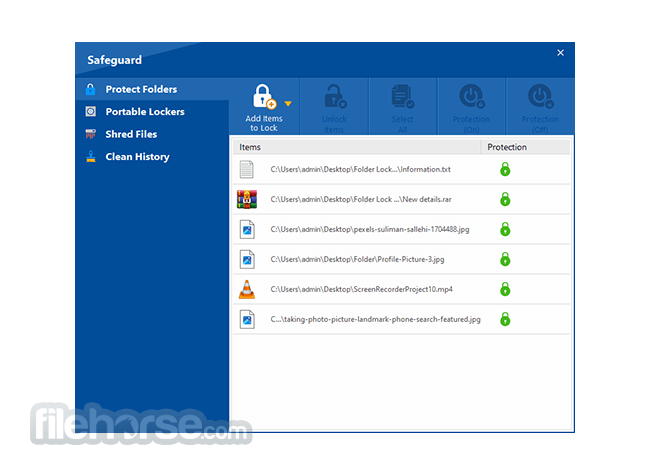The width and height of the screenshot is (650, 475).
Task: Close the Safeguard window
Action: pyautogui.click(x=560, y=53)
